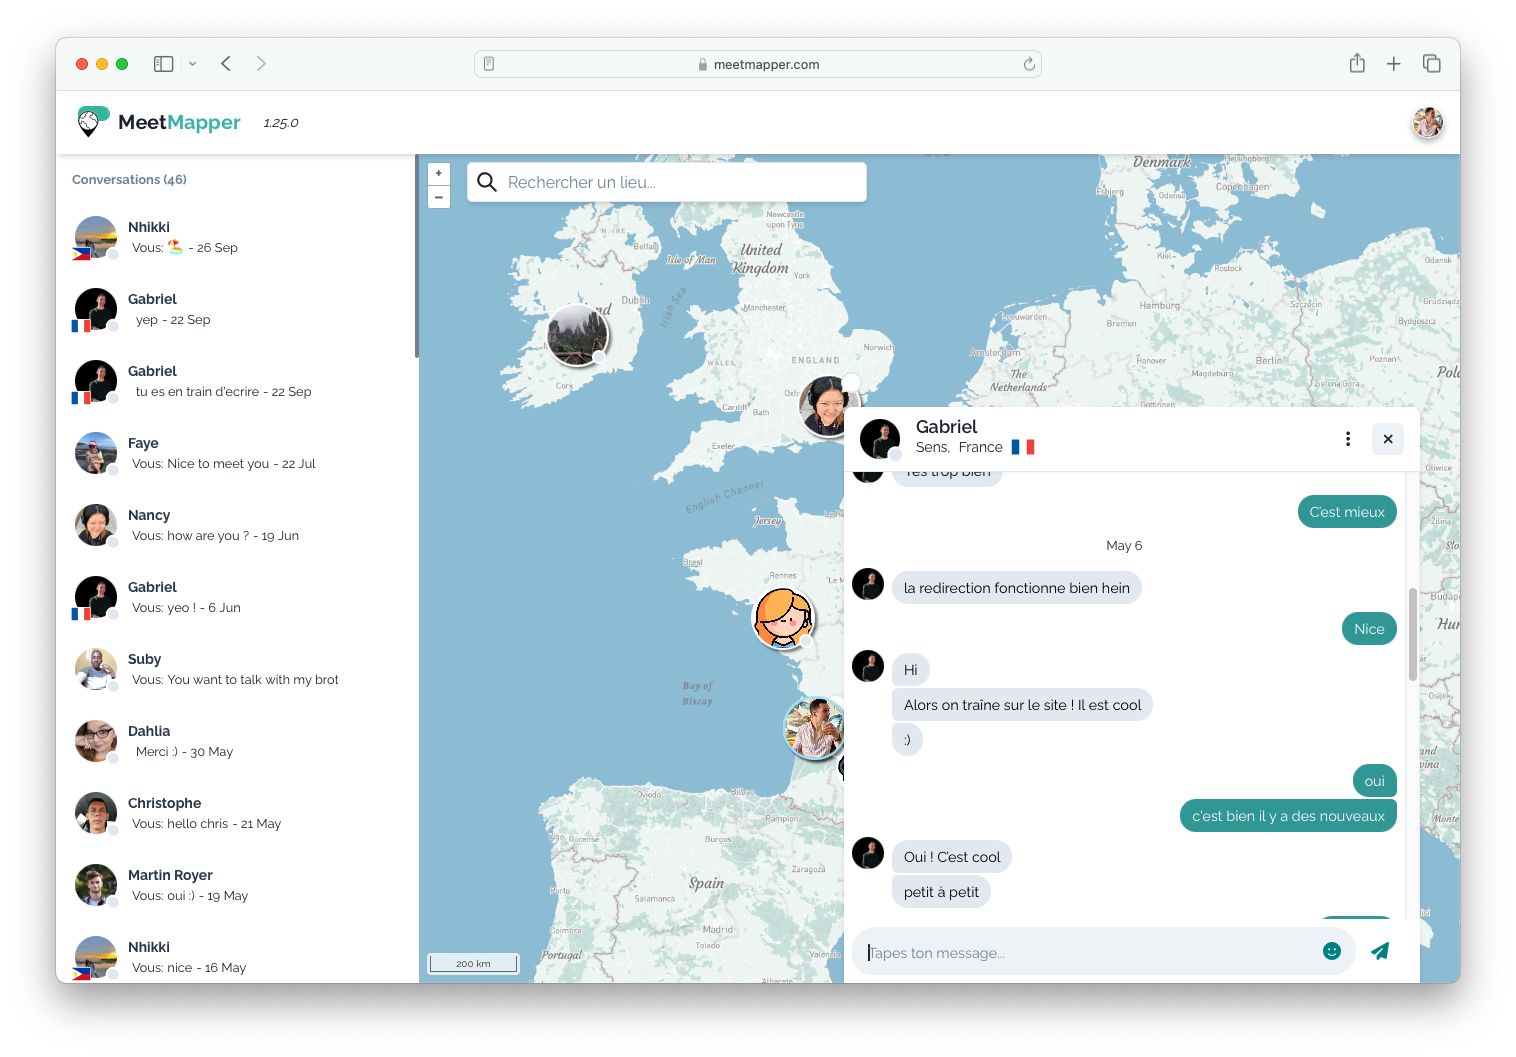Zoom in the map with plus button
The width and height of the screenshot is (1516, 1057).
438,173
